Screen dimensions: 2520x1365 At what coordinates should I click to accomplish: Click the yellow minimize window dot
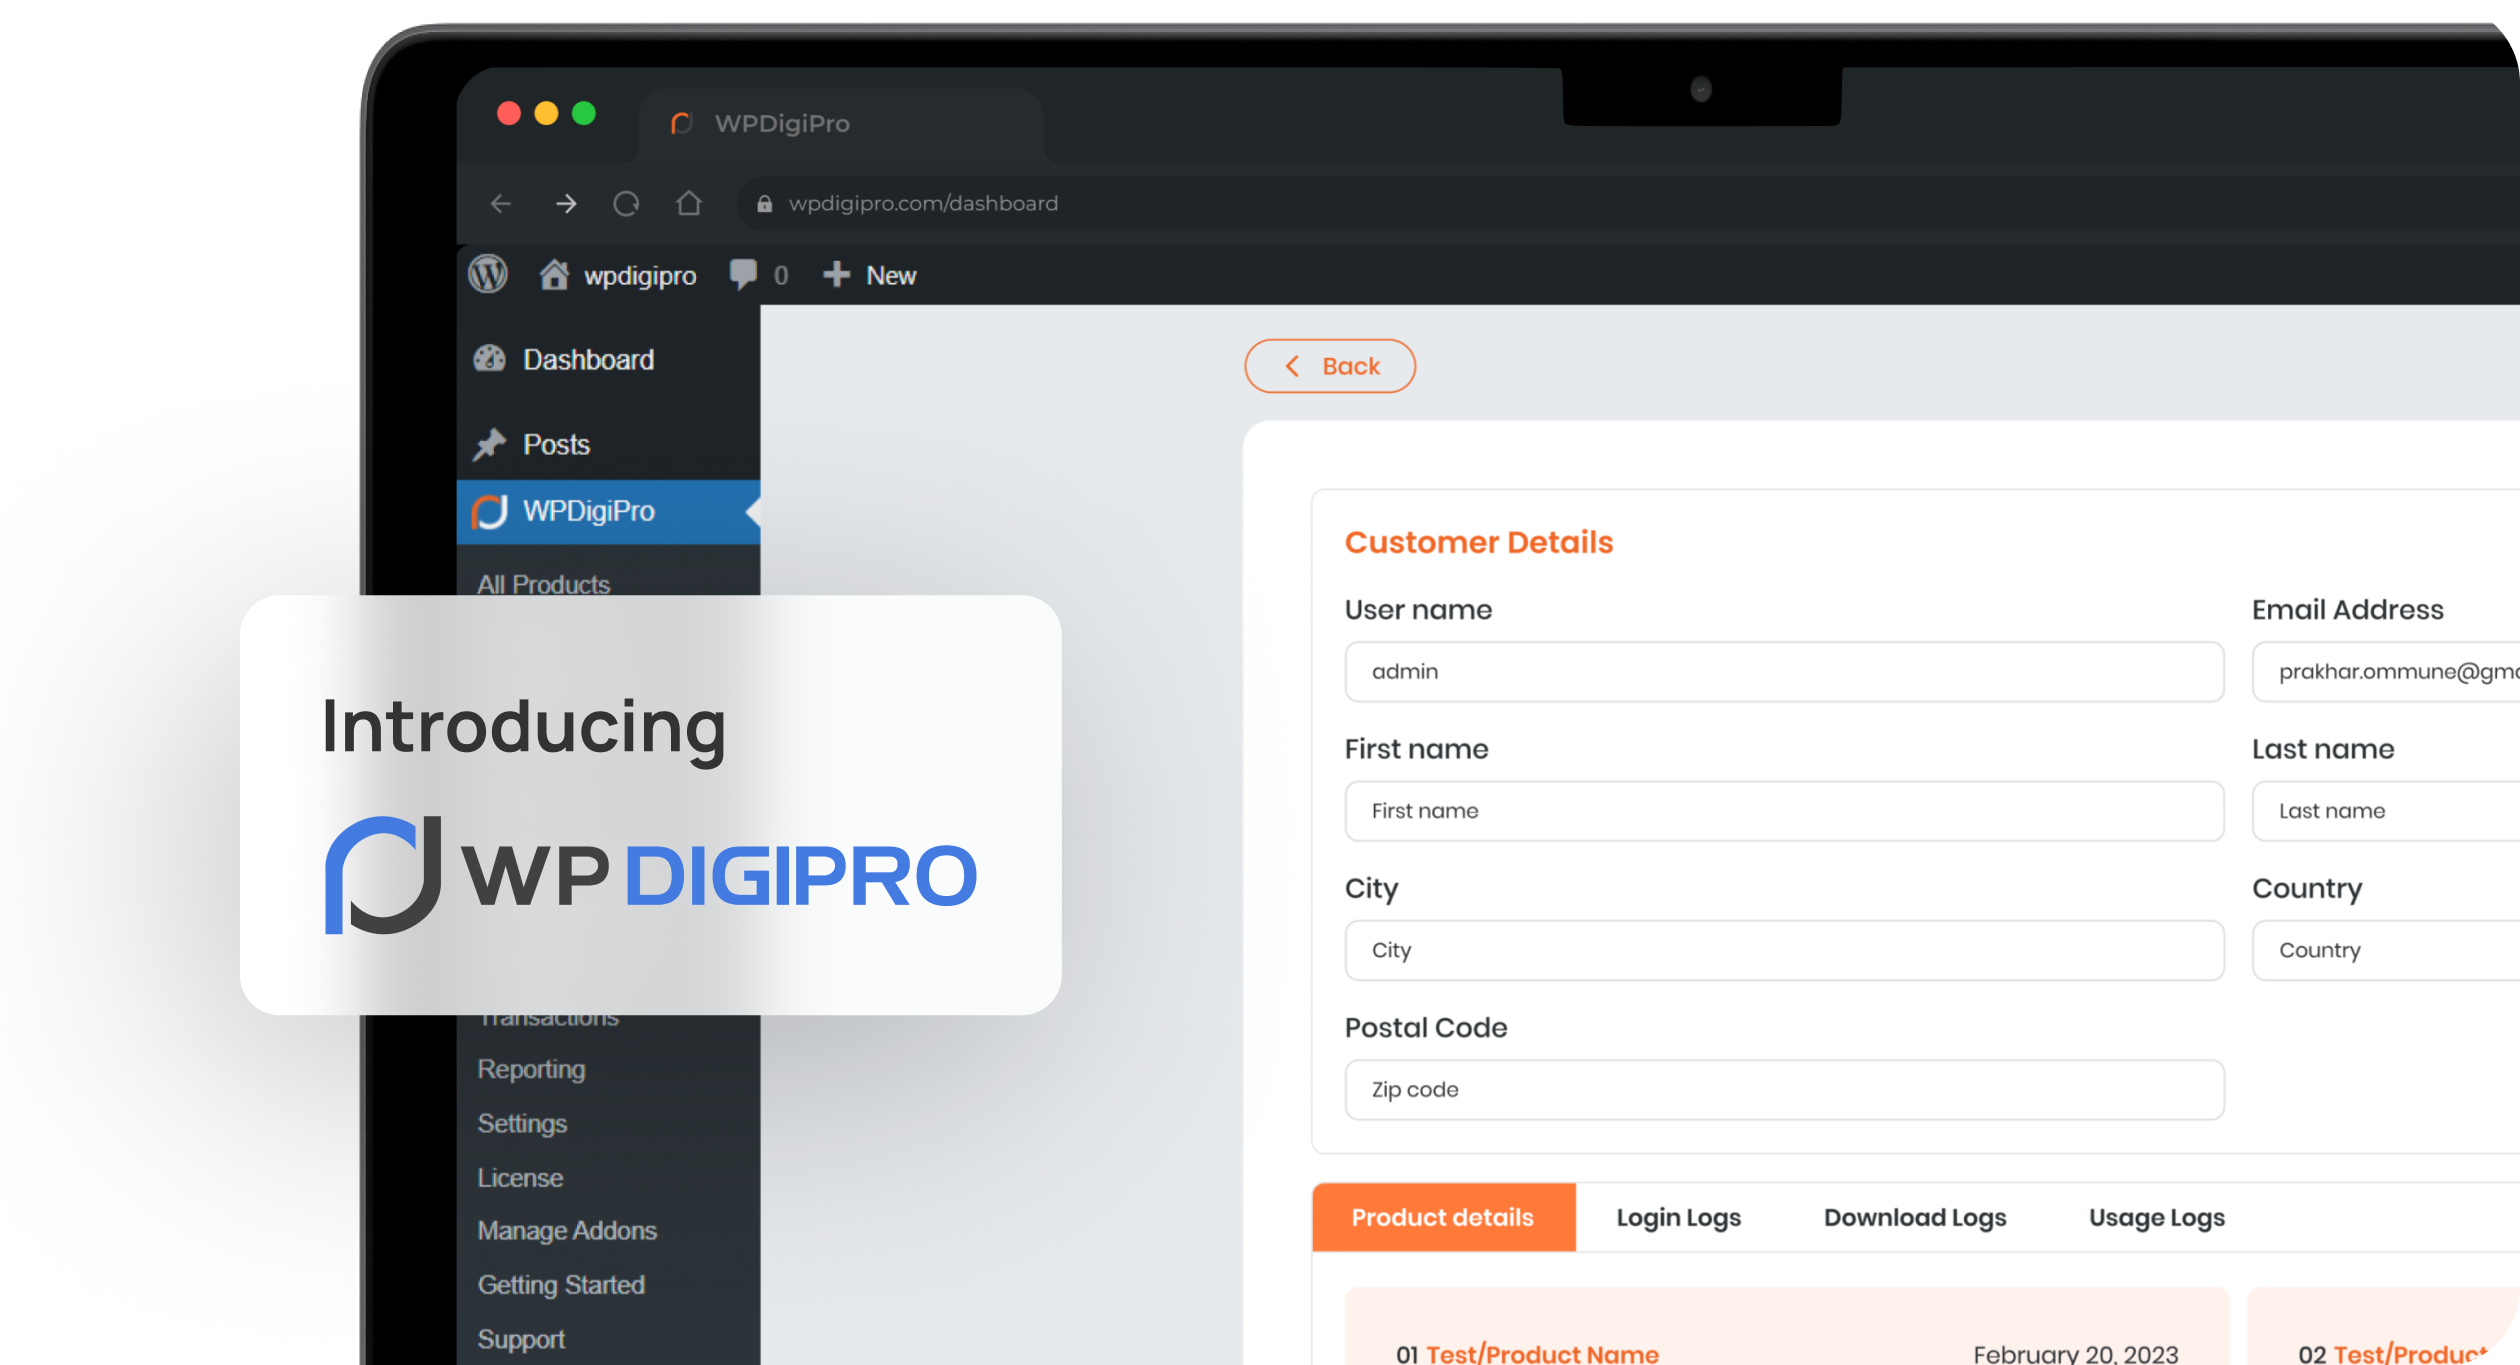pos(546,113)
